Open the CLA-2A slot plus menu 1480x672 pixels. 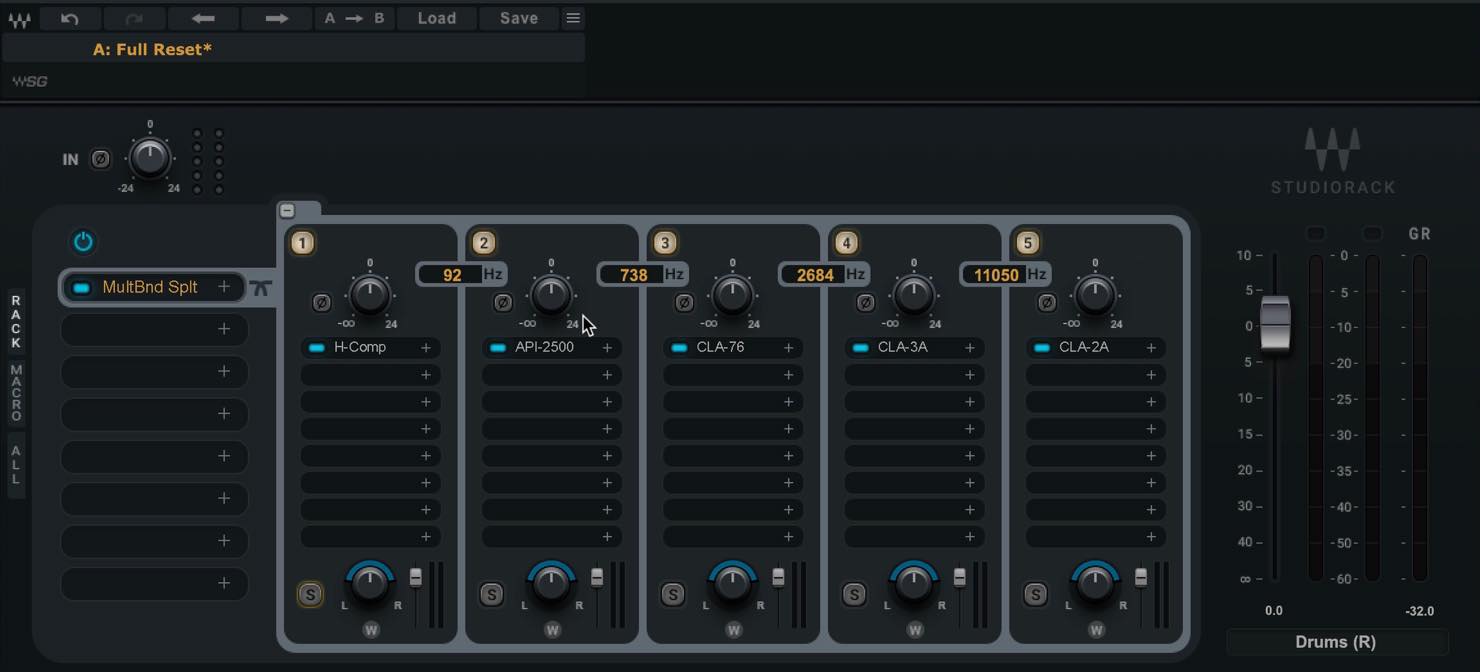pos(1151,348)
